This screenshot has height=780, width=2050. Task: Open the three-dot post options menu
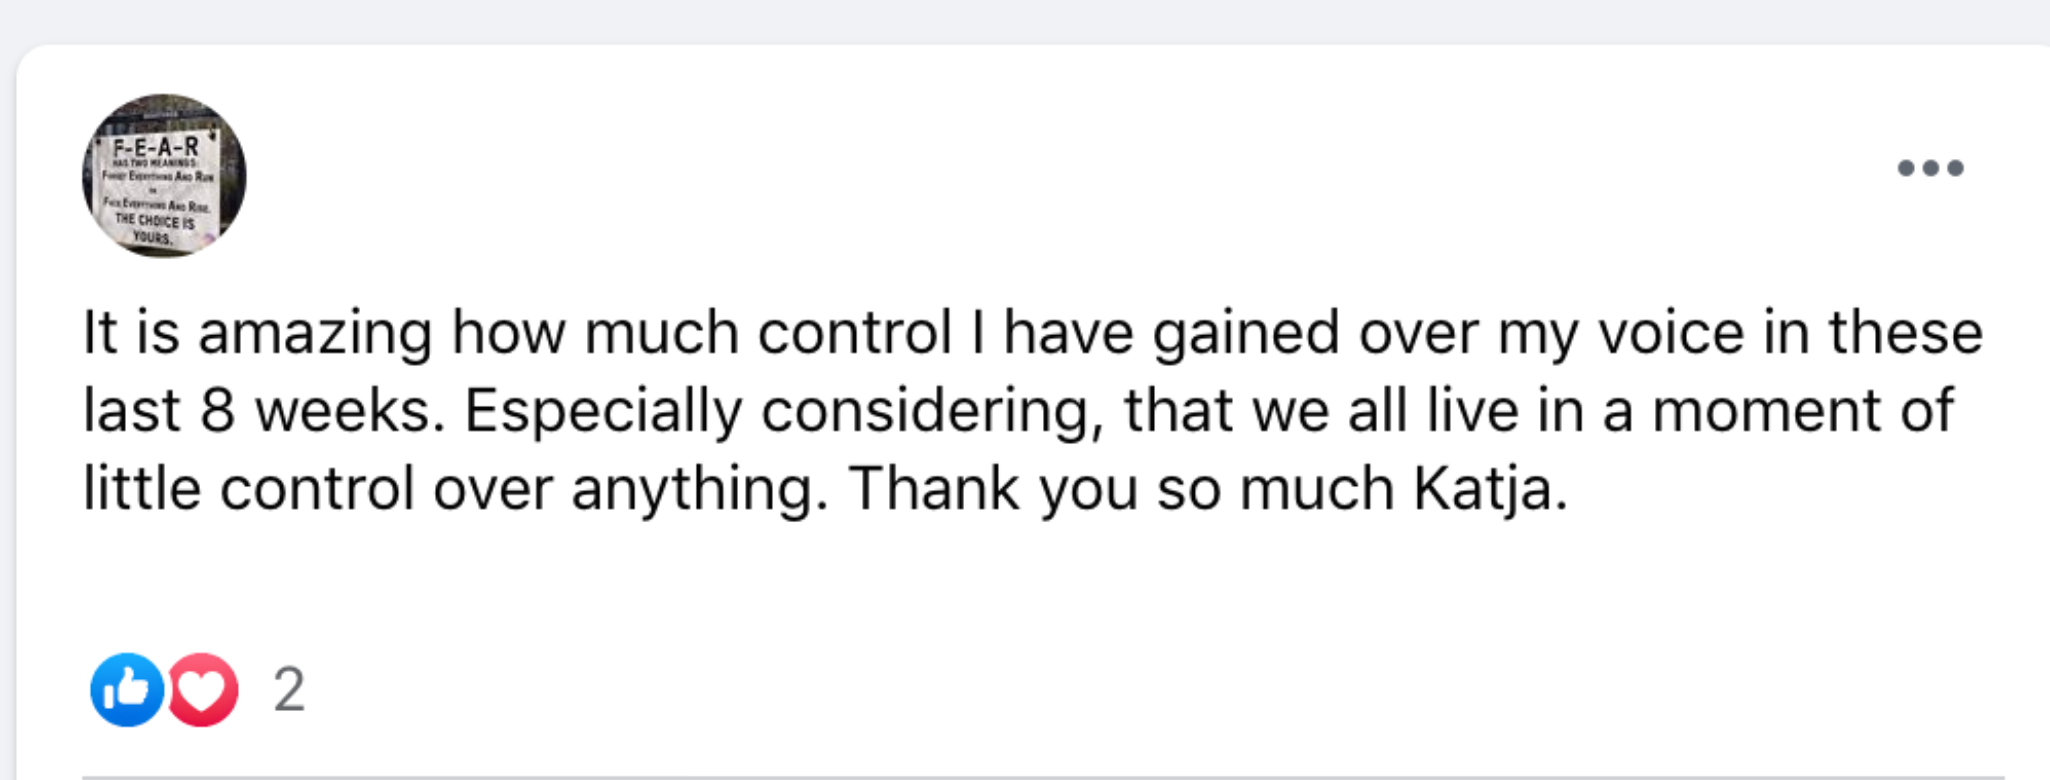coord(1930,168)
